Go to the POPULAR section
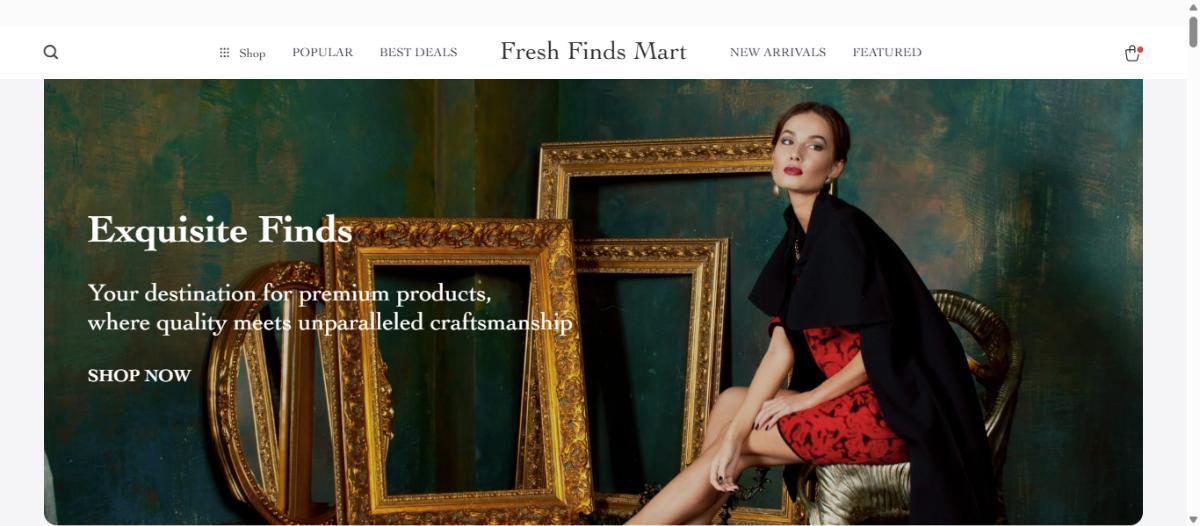 point(322,52)
